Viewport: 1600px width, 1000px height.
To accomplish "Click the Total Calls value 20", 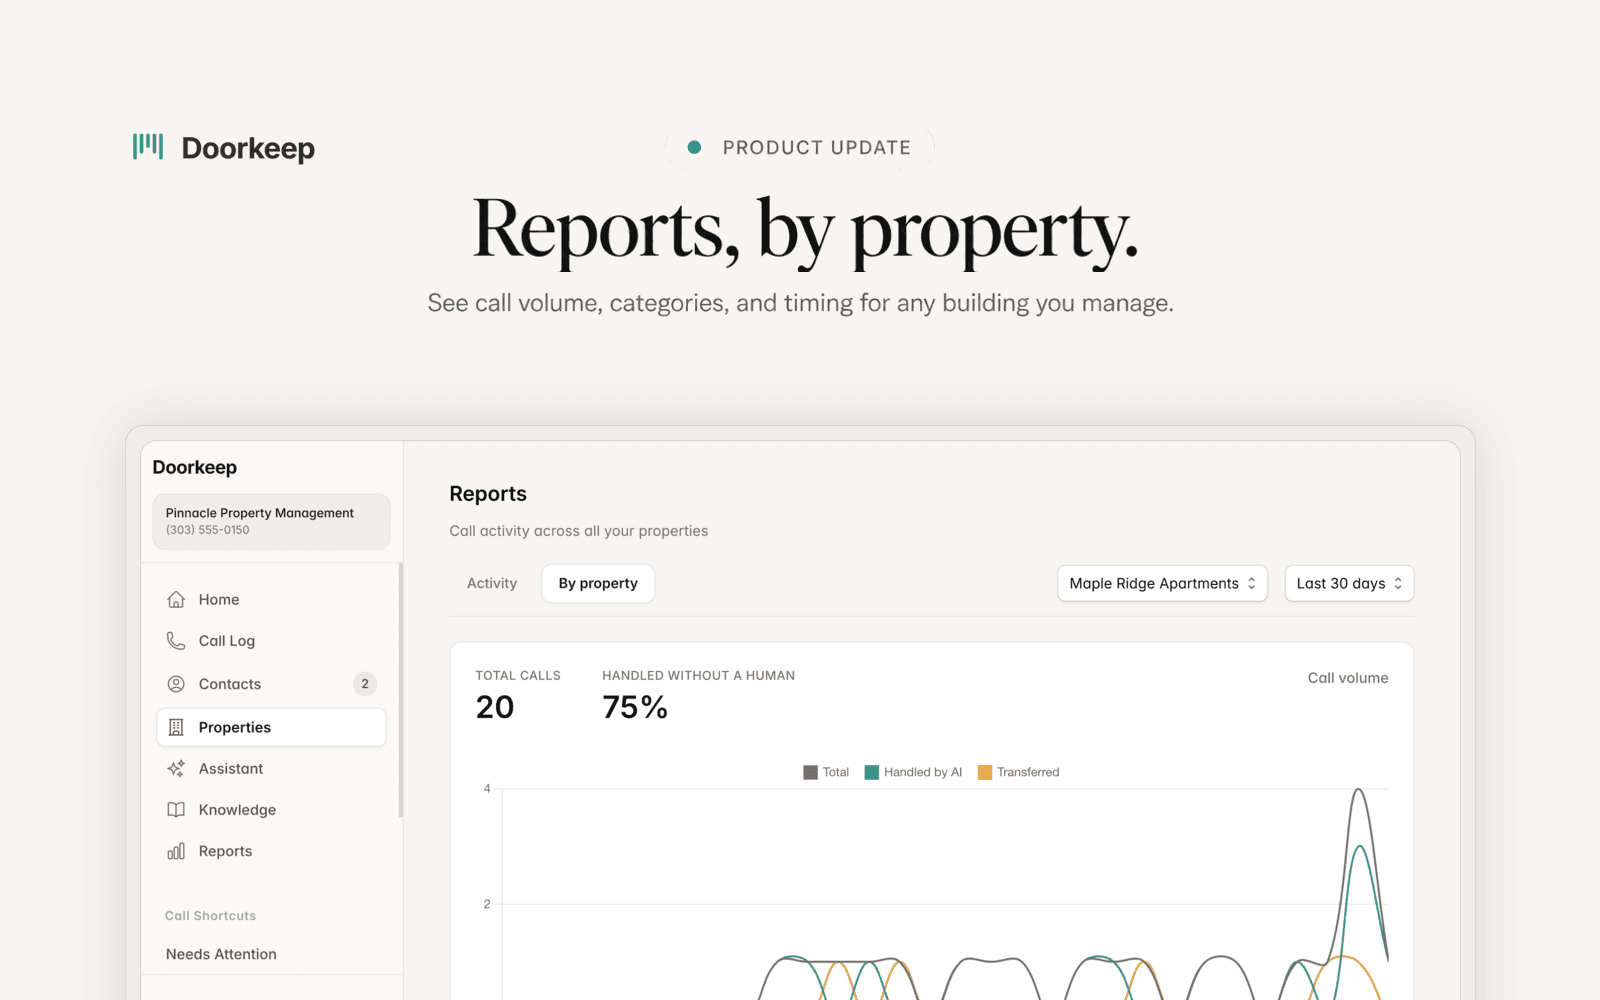I will 495,708.
